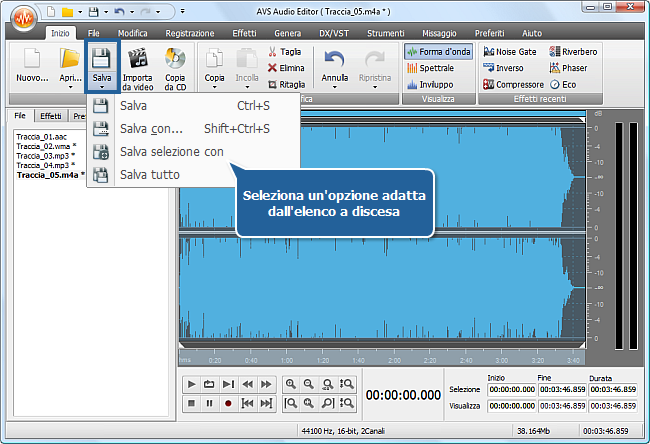650x444 pixels.
Task: Open the Nuovo dropdown arrow
Action: pyautogui.click(x=31, y=87)
